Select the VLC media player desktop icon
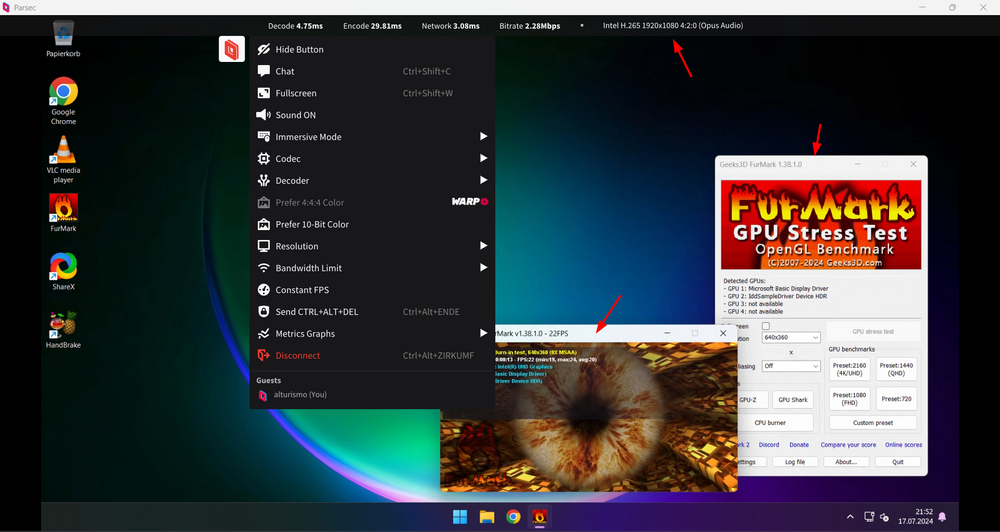This screenshot has height=532, width=1000. point(64,159)
